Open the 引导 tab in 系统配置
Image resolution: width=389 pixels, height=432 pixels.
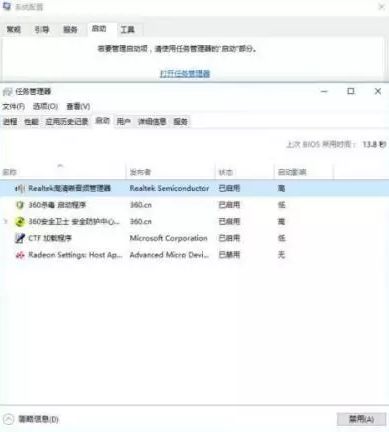42,30
